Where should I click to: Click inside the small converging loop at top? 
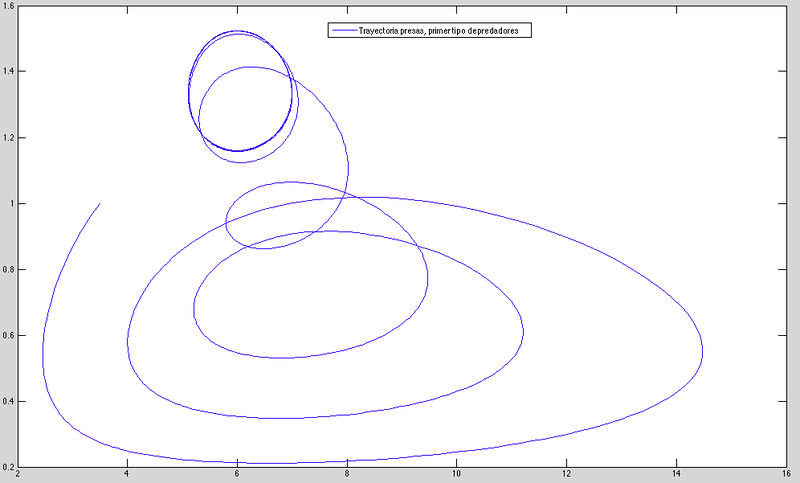(240, 92)
